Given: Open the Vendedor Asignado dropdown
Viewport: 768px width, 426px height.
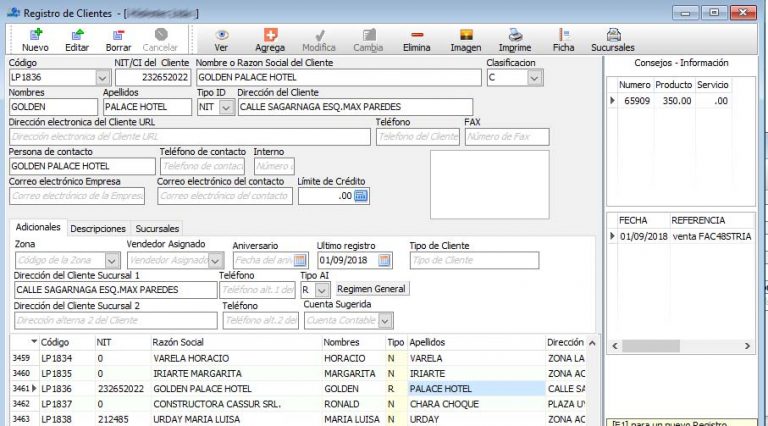Looking at the screenshot, I should pyautogui.click(x=215, y=260).
